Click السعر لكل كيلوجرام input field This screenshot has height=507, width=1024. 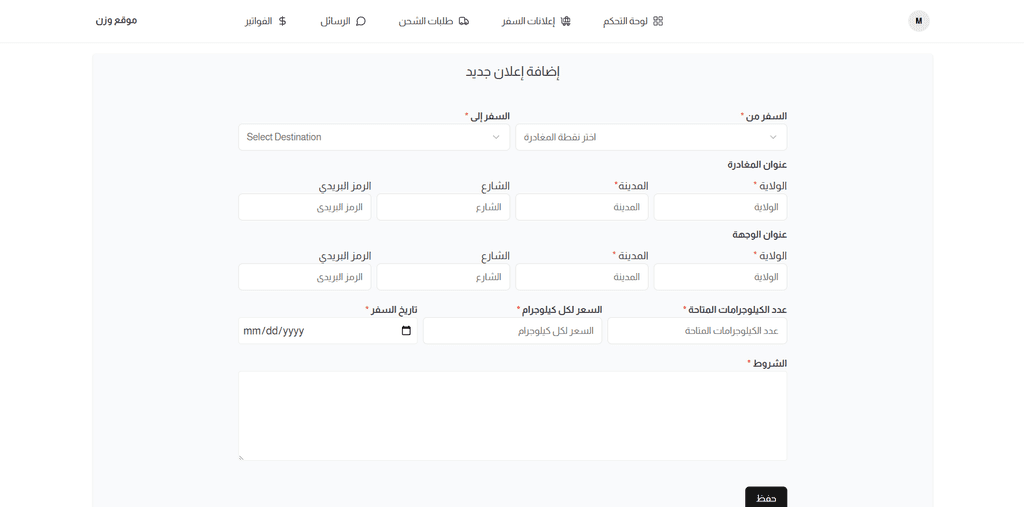pyautogui.click(x=513, y=331)
